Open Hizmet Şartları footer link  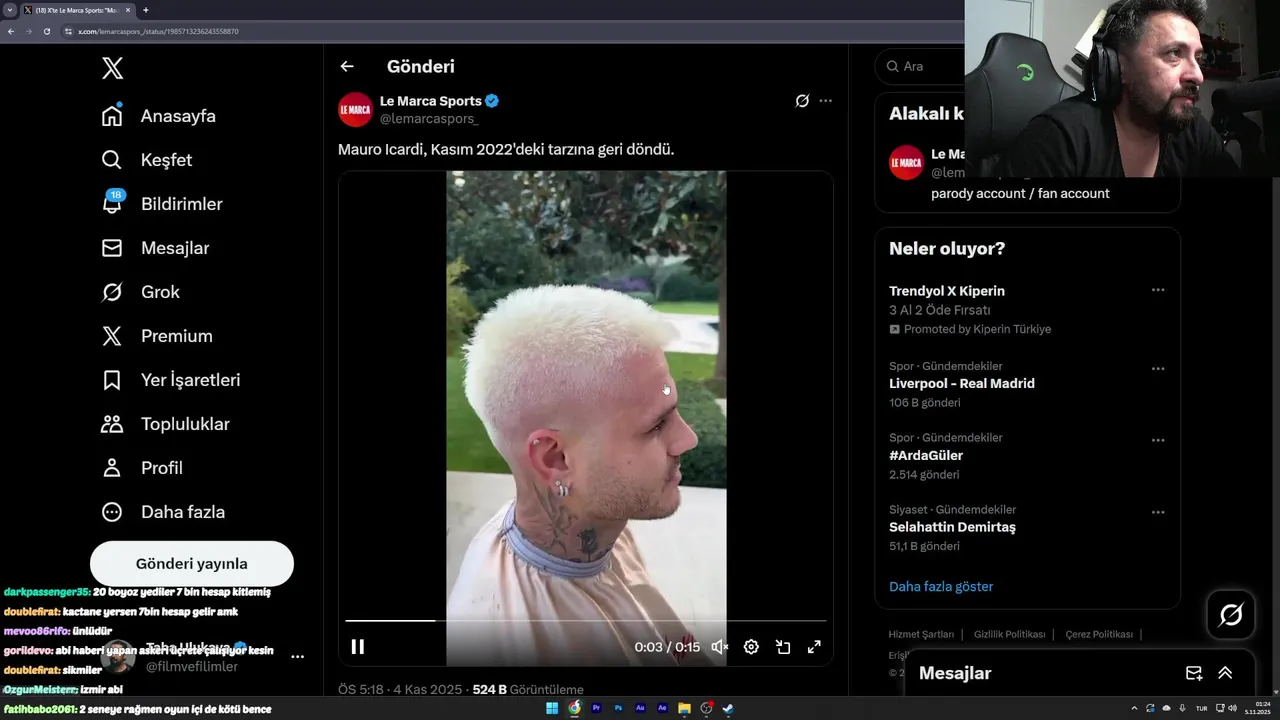click(921, 634)
